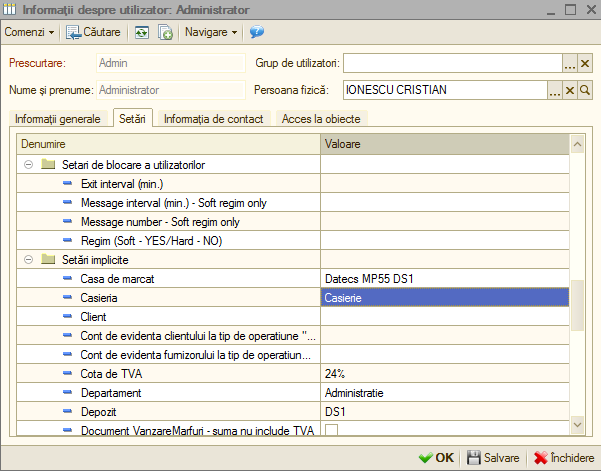Confirm with the OK button
Screen dimensions: 601x471
[x=437, y=458]
